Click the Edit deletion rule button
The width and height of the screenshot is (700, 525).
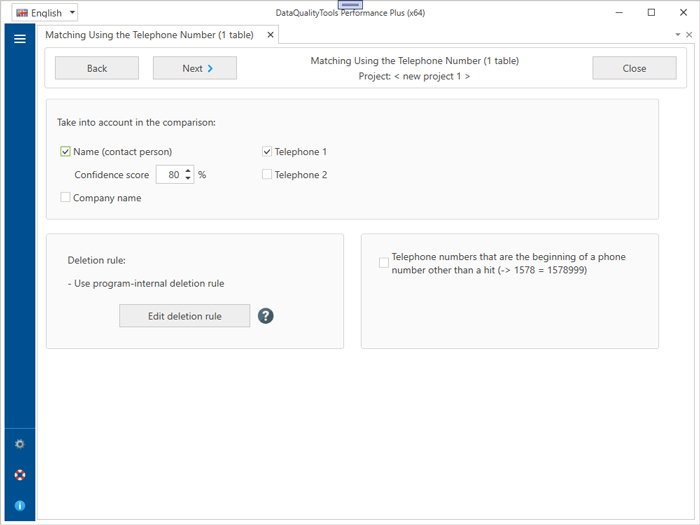(184, 316)
